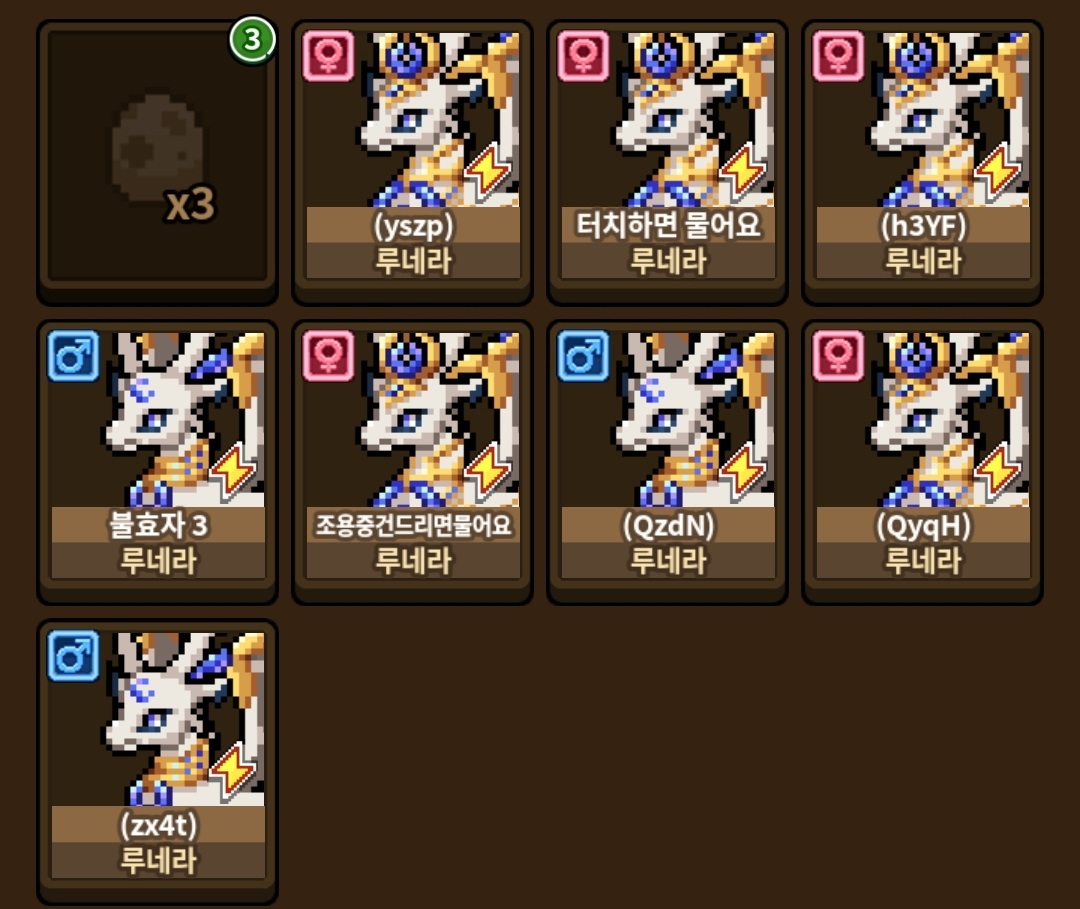Tap lightning element icon on 조용중건드리면물어요 card
Image resolution: width=1080 pixels, height=909 pixels.
pyautogui.click(x=488, y=470)
